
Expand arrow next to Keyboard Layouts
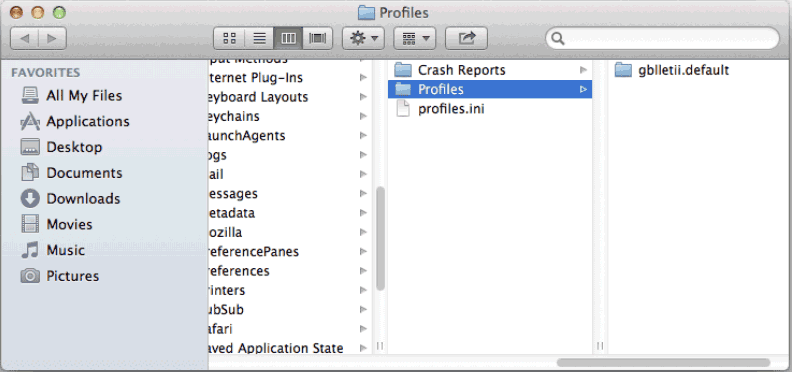pos(363,97)
